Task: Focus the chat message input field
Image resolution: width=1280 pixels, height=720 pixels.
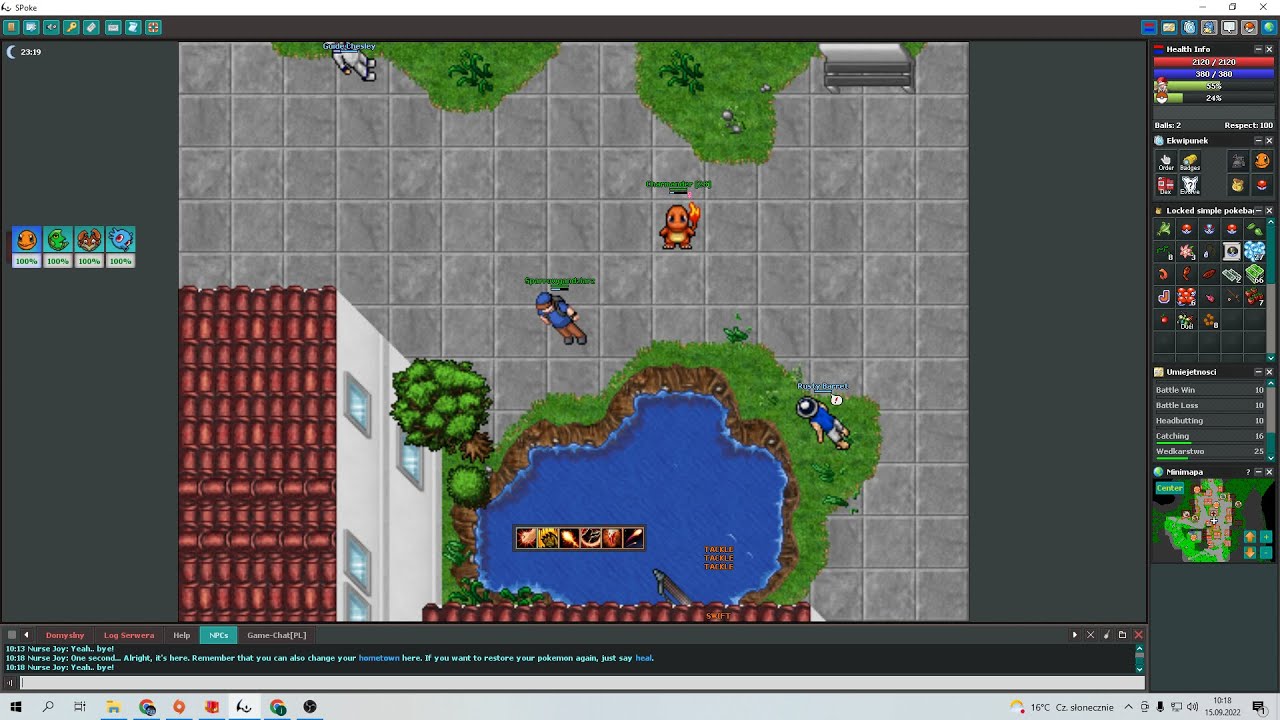Action: (x=582, y=683)
